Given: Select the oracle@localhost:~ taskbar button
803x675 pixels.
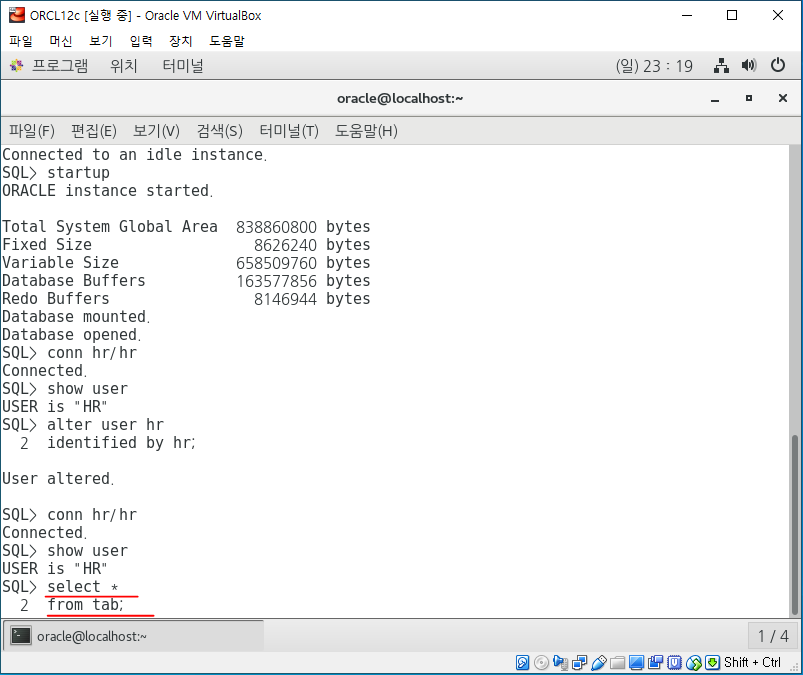Looking at the screenshot, I should [x=134, y=636].
